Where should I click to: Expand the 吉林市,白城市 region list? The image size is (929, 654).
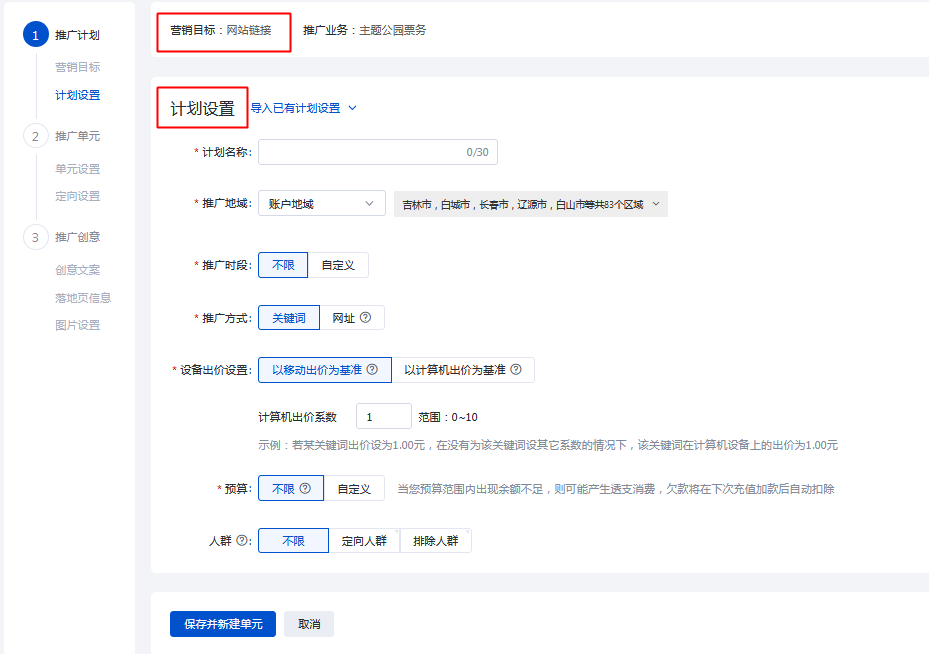coord(531,204)
